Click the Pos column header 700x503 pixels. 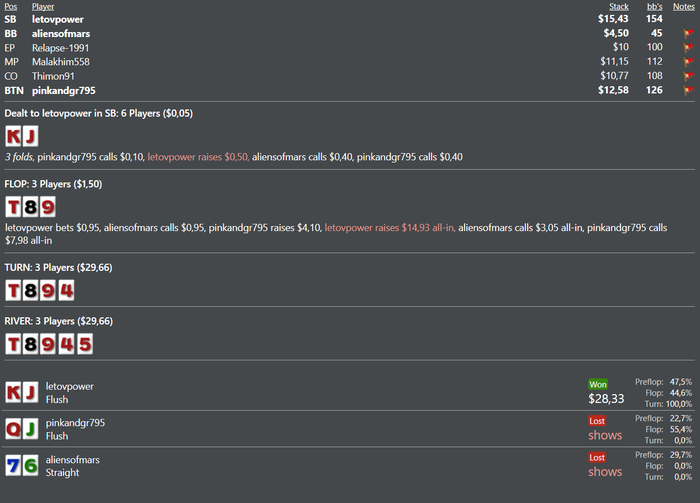11,6
